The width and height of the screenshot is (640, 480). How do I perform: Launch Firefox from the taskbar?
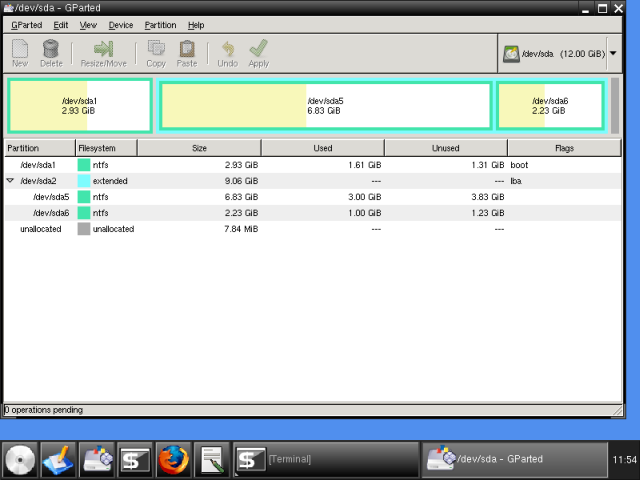[173, 460]
